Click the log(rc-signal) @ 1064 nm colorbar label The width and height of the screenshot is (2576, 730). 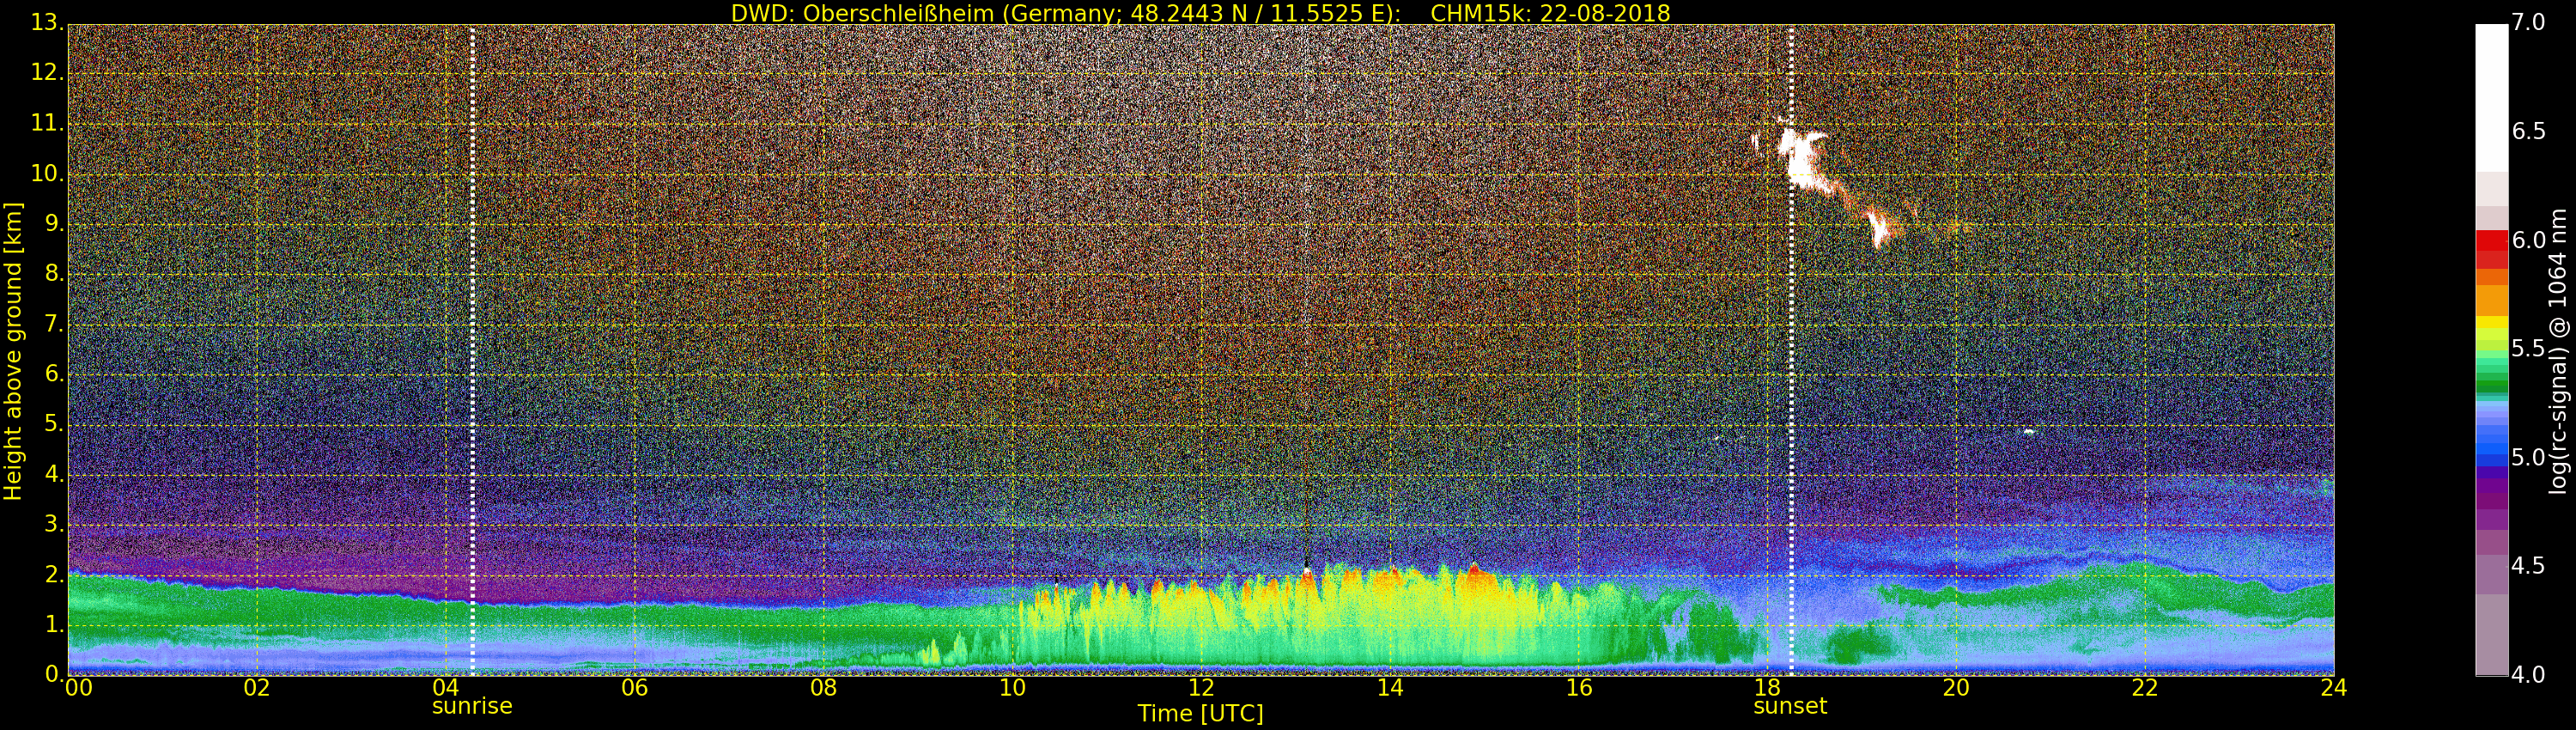pos(2558,350)
